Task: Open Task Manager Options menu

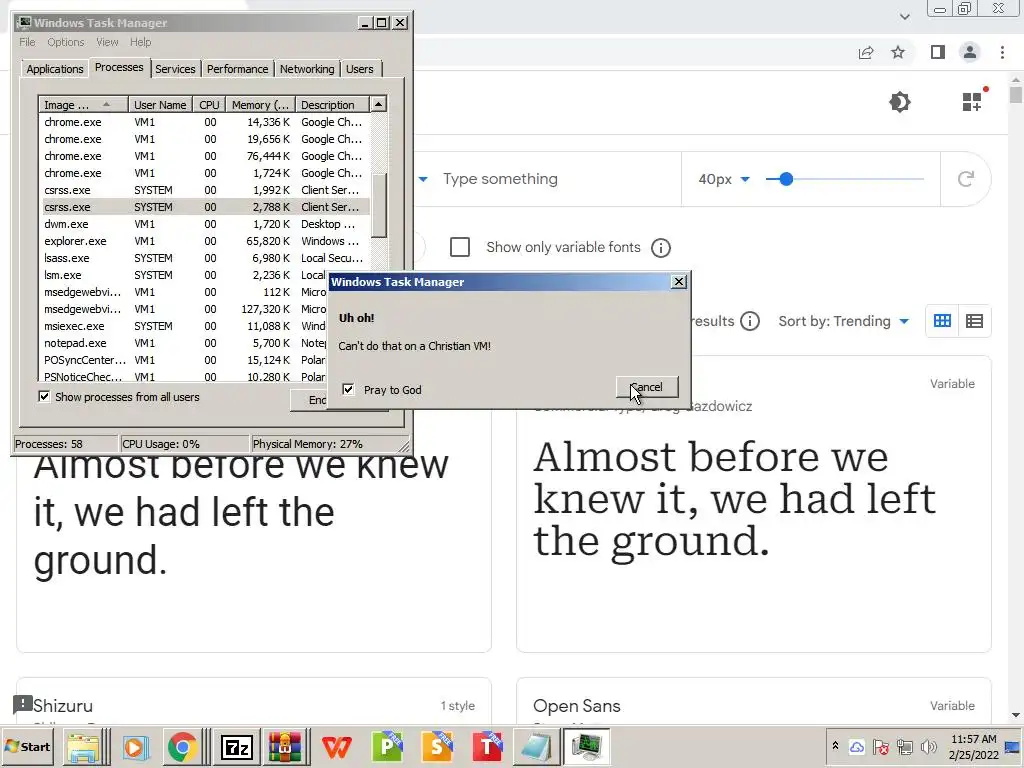Action: coord(65,42)
